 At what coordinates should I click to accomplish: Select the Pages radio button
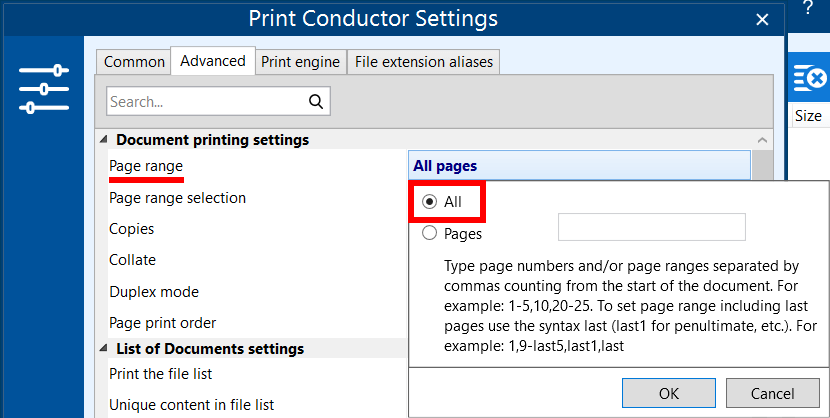pyautogui.click(x=429, y=233)
